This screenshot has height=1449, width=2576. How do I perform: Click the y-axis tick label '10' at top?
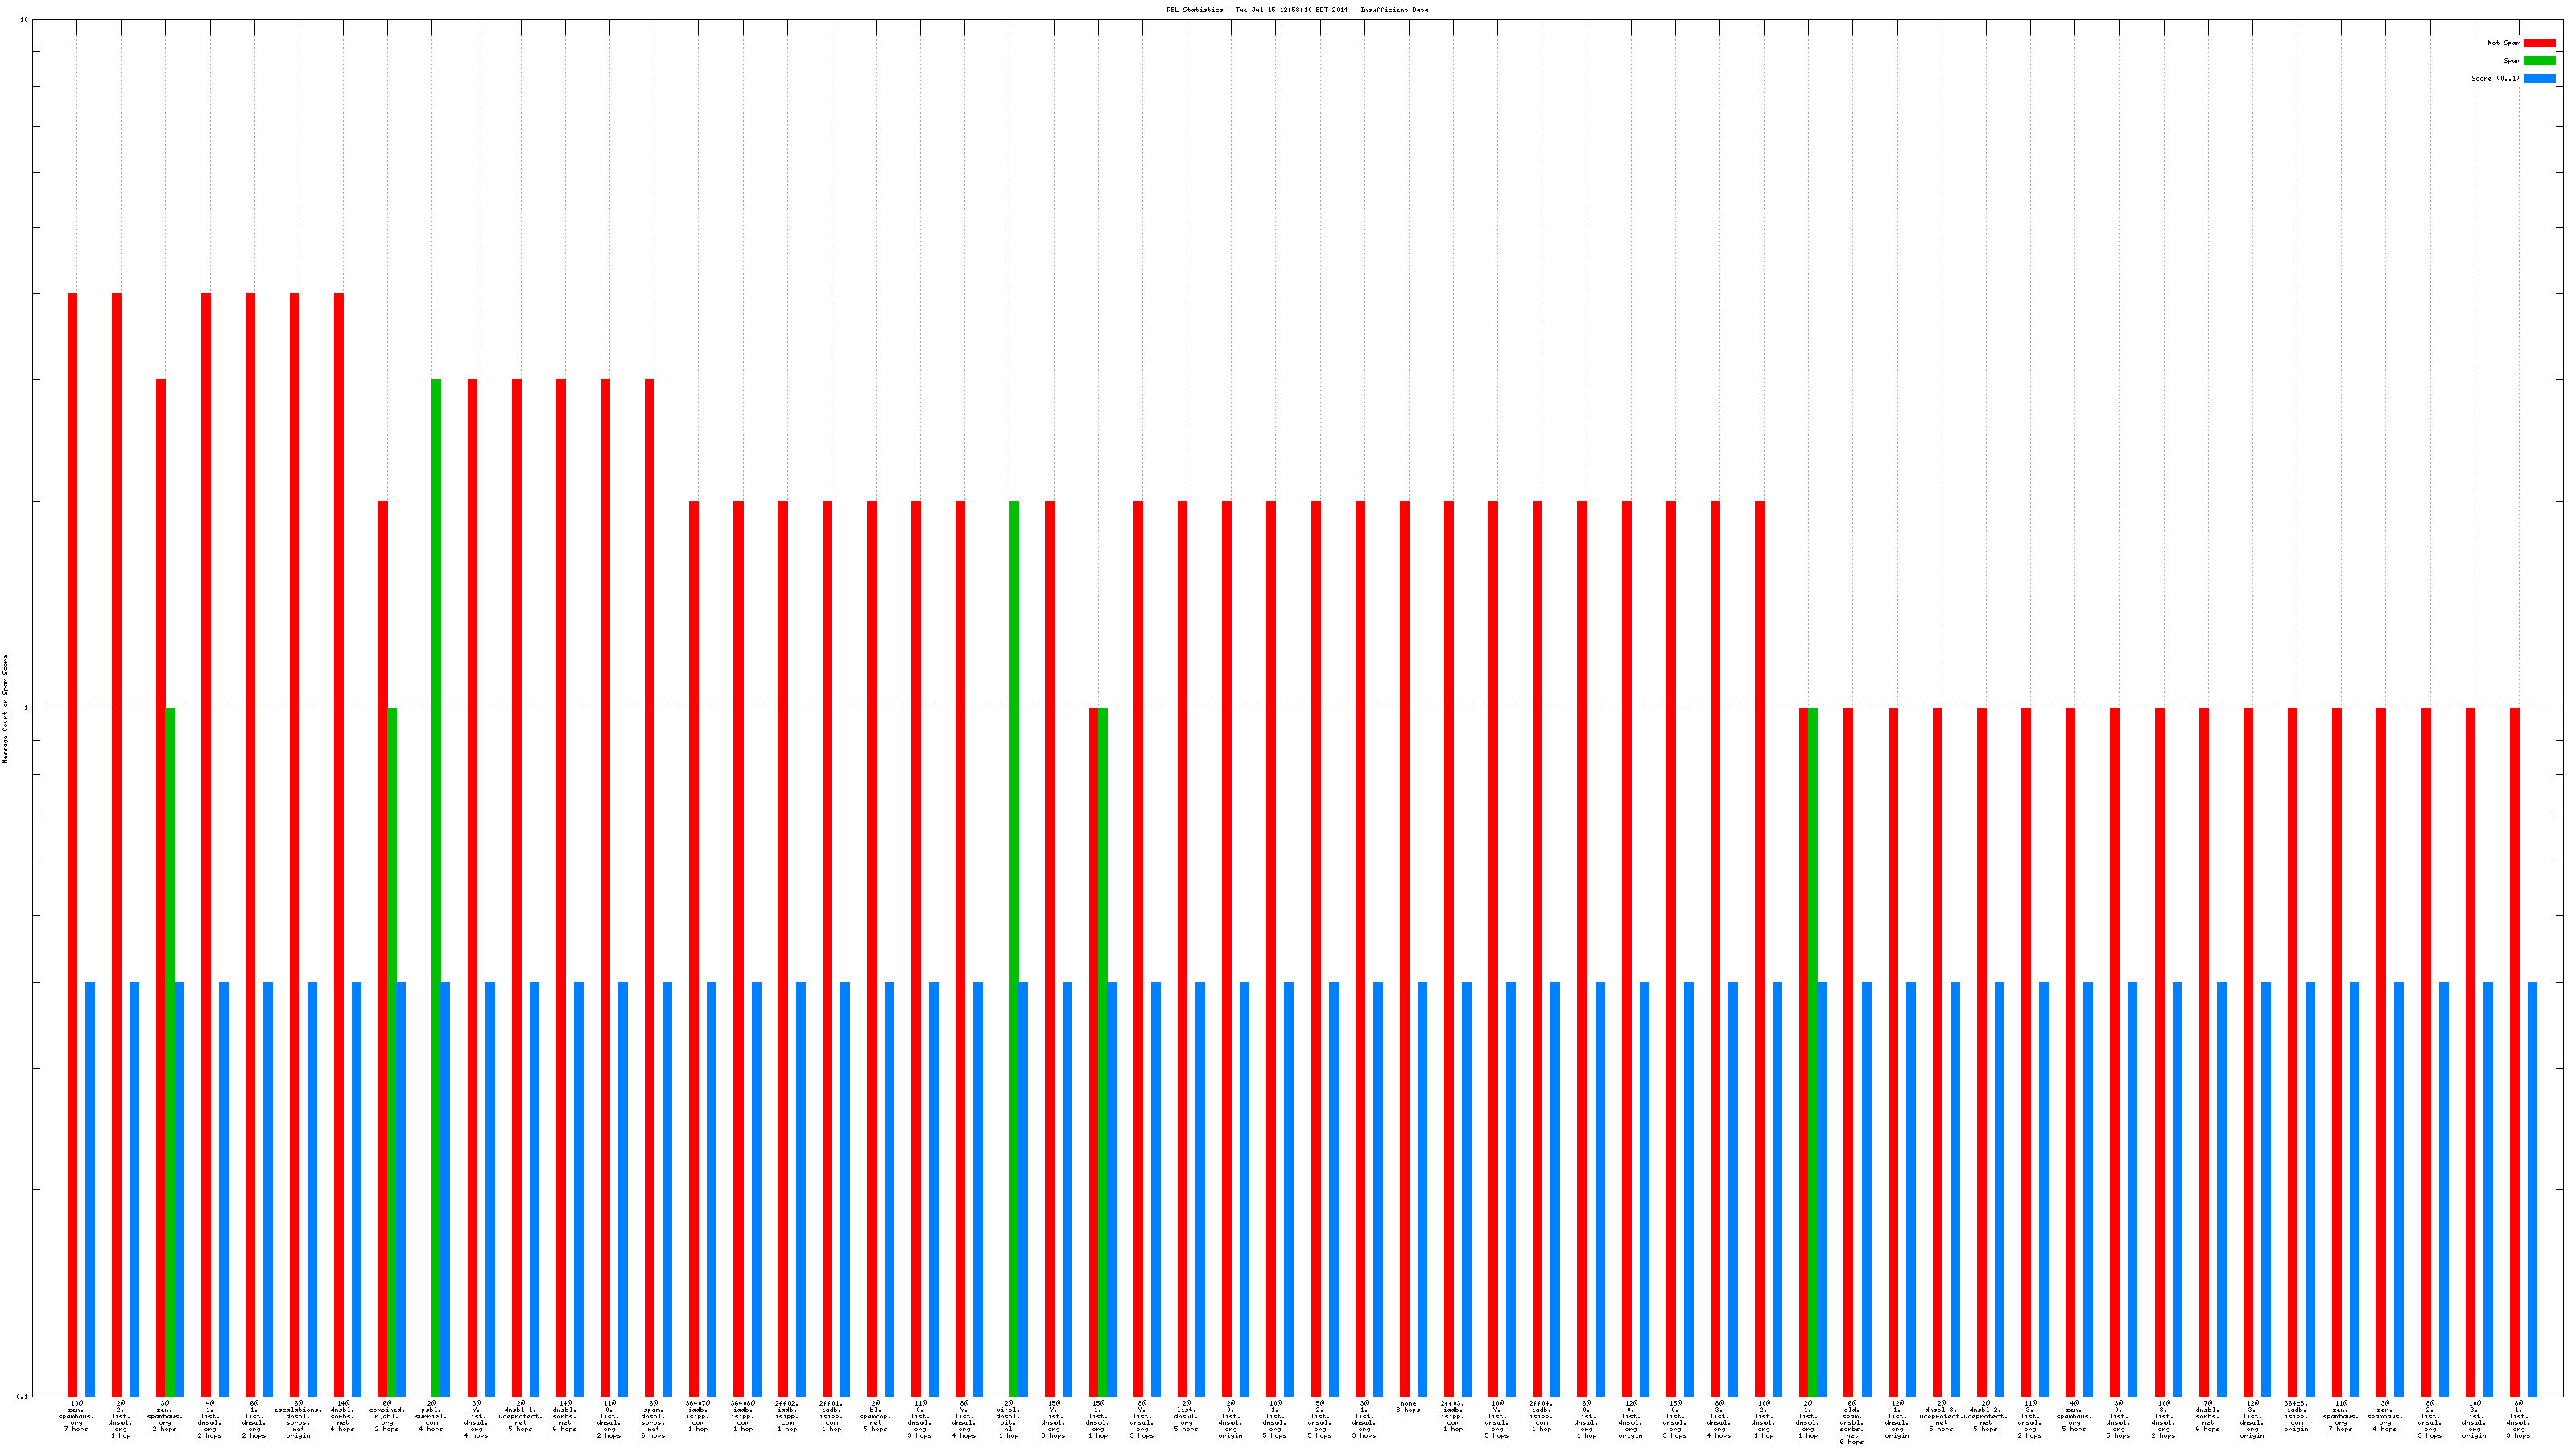(x=24, y=20)
